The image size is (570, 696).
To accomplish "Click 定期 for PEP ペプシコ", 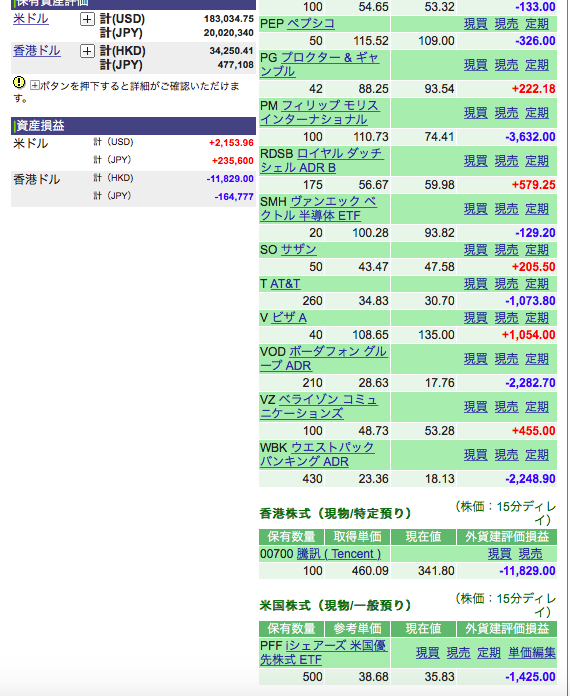I will tap(537, 24).
